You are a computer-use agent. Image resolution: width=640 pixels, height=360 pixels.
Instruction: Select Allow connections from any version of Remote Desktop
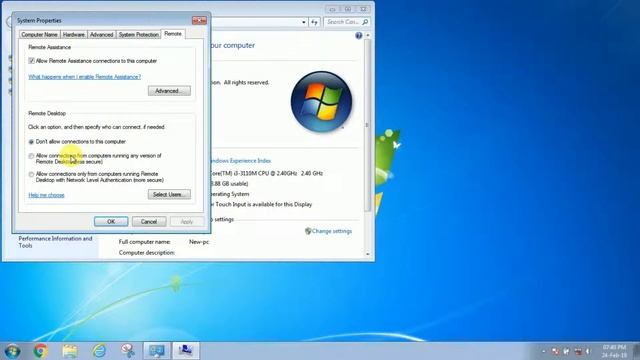tap(31, 156)
